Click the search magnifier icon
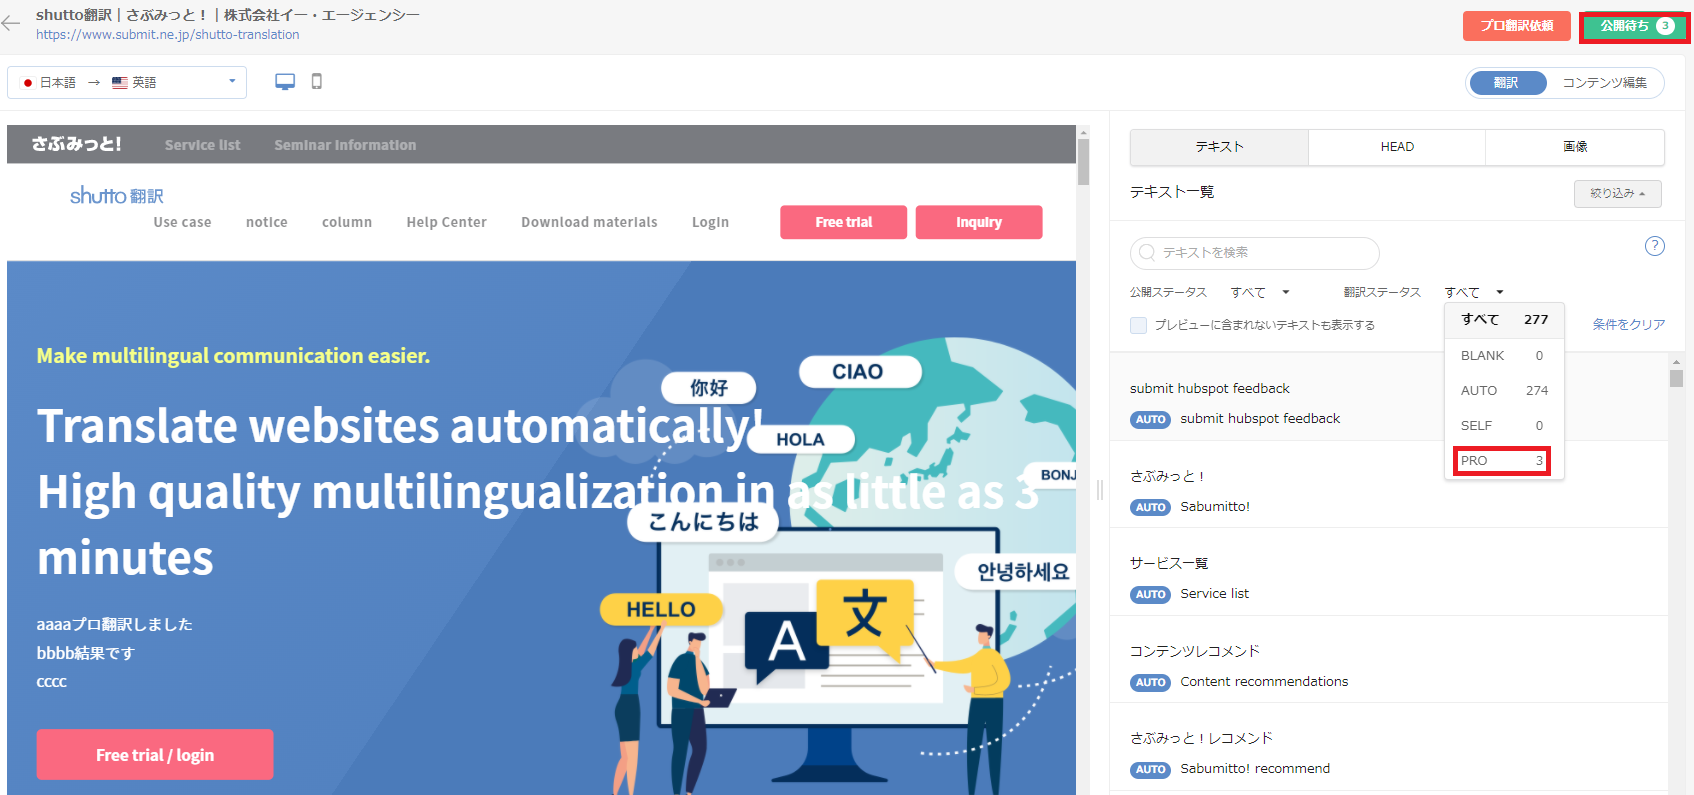1694x795 pixels. (1147, 253)
